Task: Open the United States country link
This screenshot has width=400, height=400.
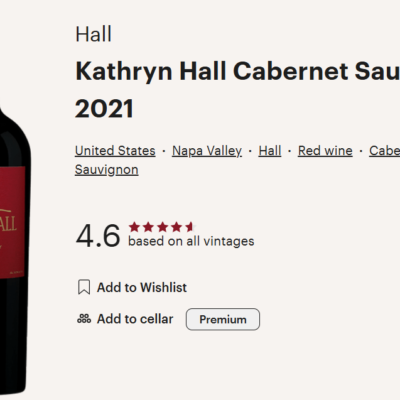Action: pyautogui.click(x=115, y=151)
